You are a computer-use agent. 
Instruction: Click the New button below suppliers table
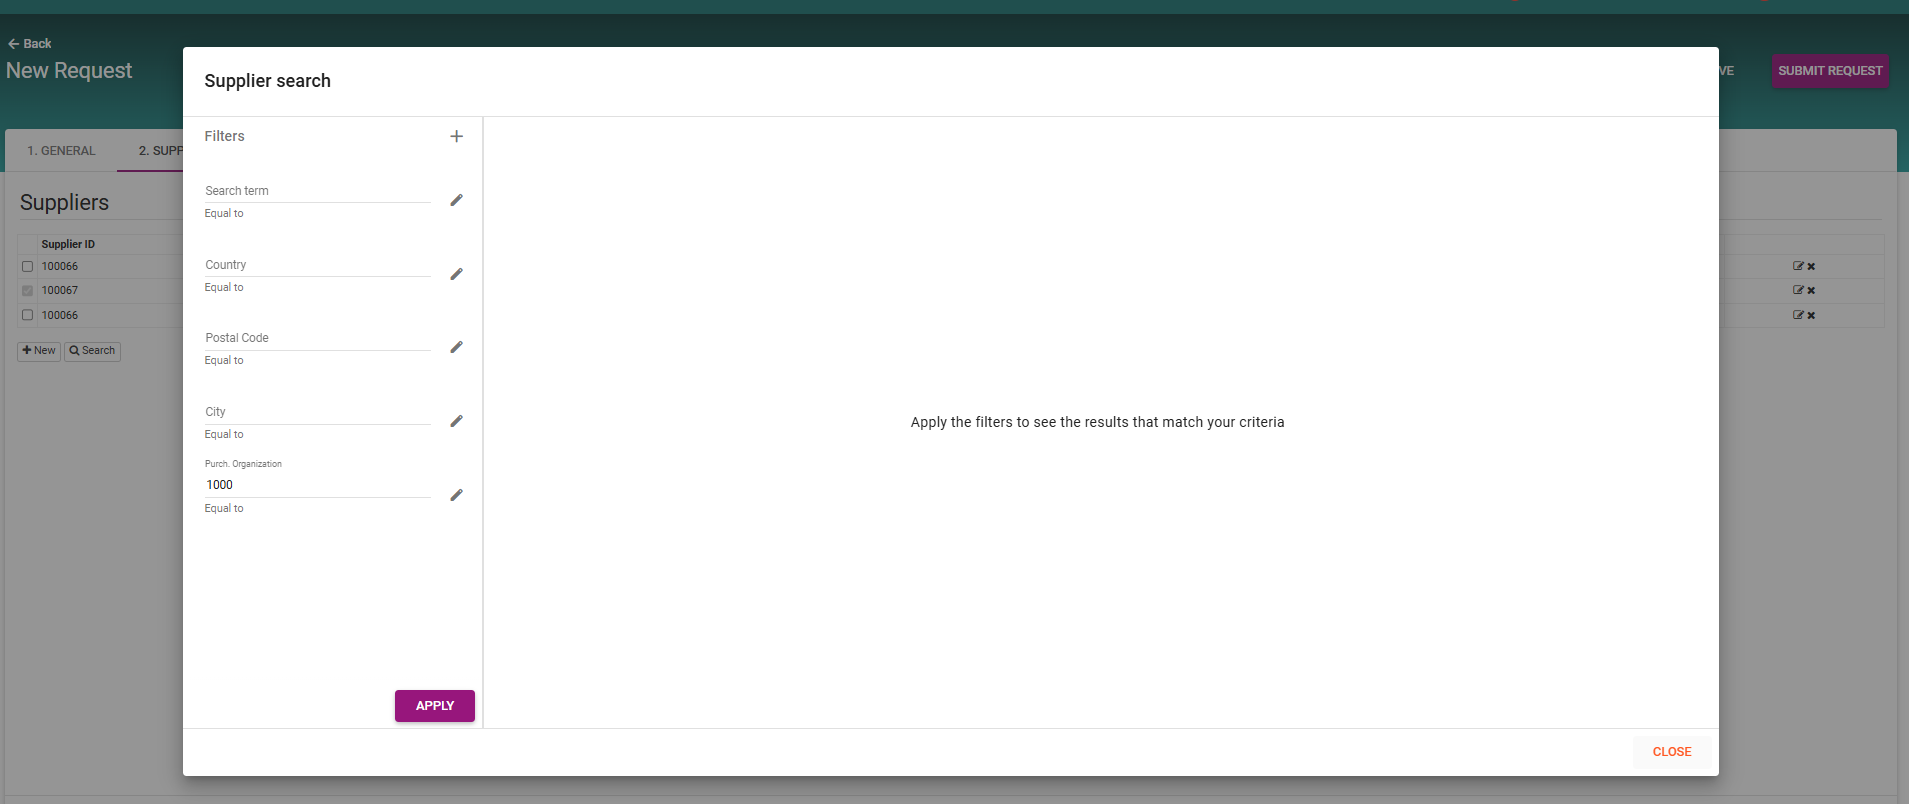pyautogui.click(x=39, y=351)
